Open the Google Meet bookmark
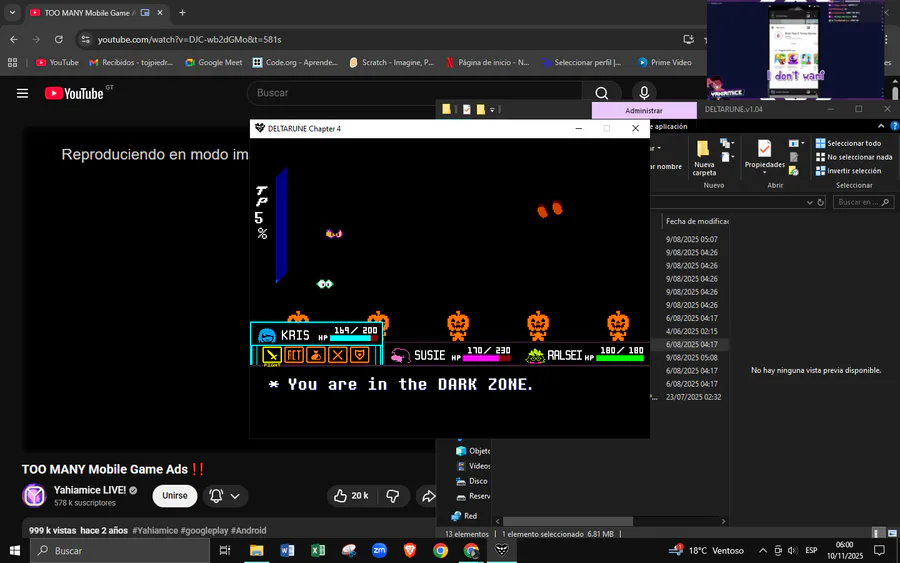This screenshot has width=900, height=563. coord(214,63)
